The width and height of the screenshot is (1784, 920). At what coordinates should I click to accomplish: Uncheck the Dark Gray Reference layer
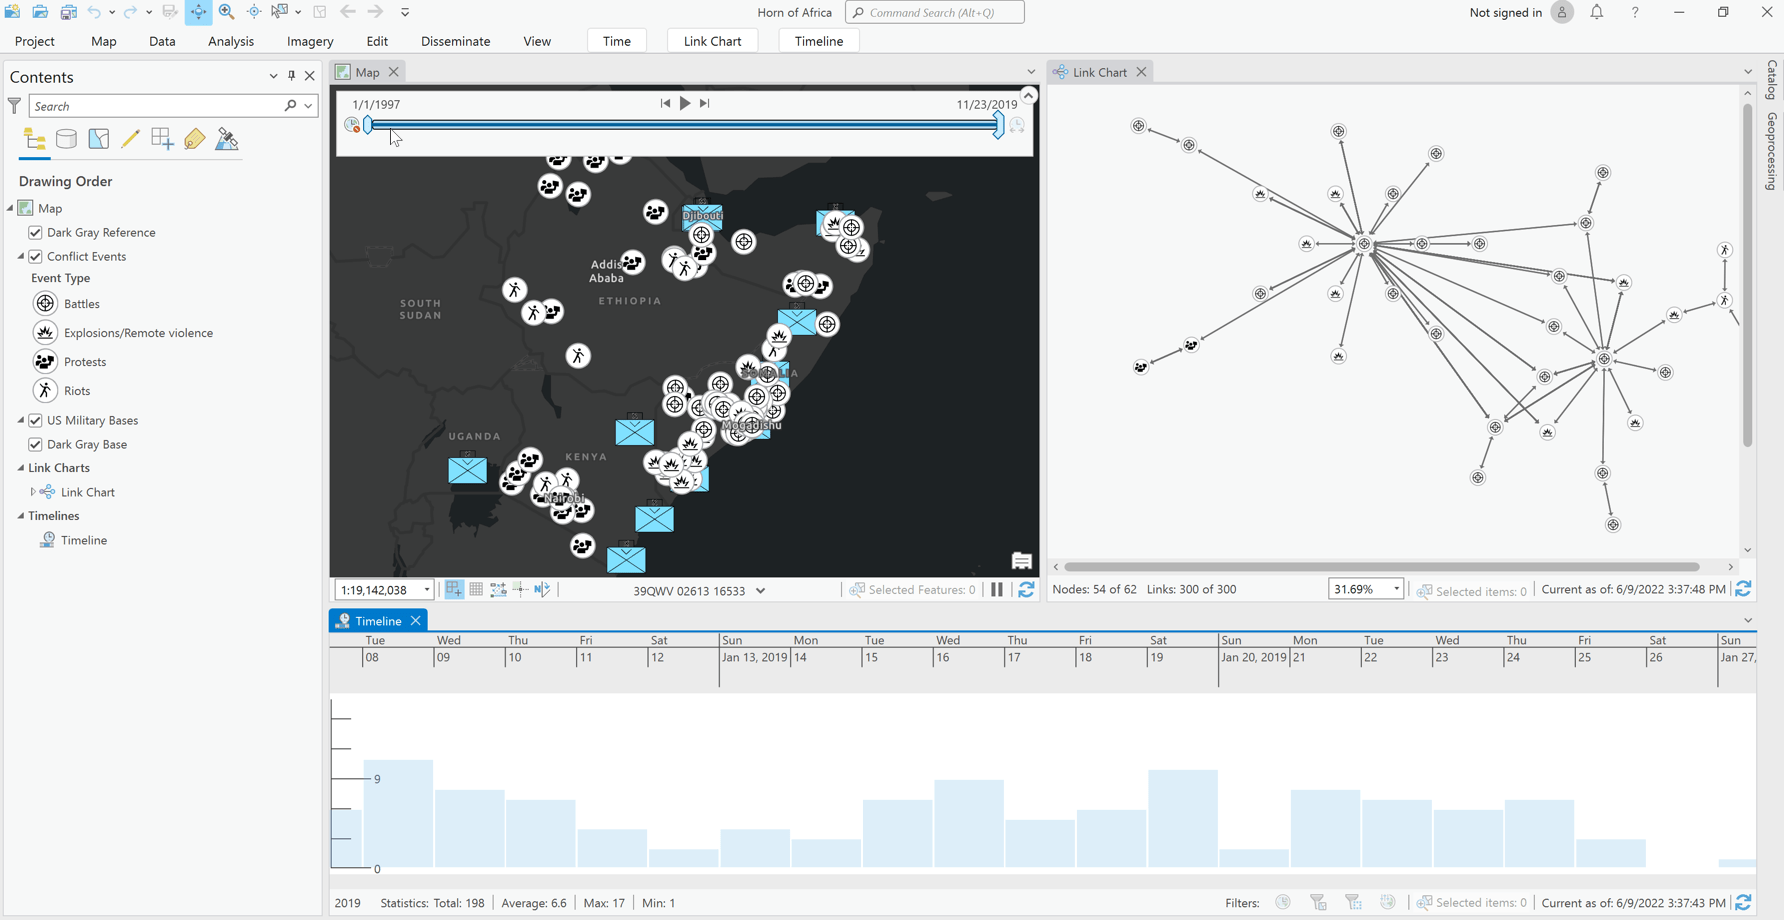[34, 232]
